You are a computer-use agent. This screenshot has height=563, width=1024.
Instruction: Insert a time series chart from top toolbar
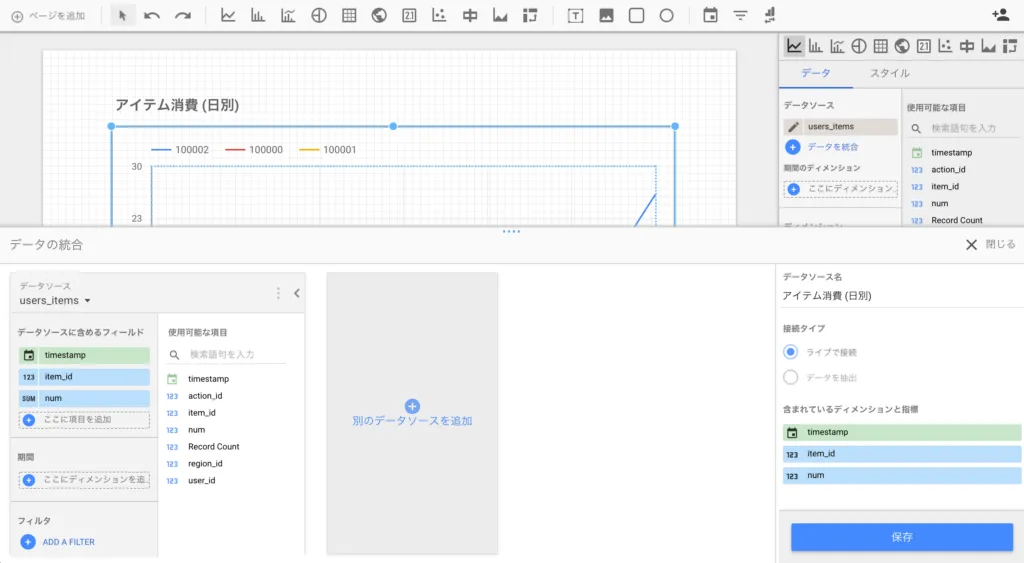point(228,16)
